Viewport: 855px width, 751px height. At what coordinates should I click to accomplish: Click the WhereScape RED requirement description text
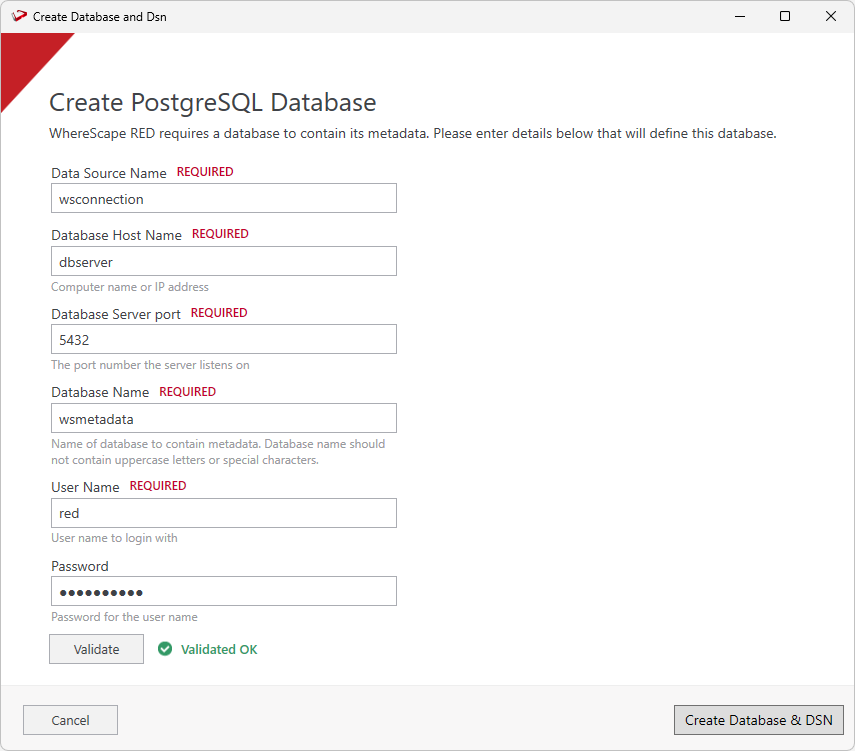413,134
